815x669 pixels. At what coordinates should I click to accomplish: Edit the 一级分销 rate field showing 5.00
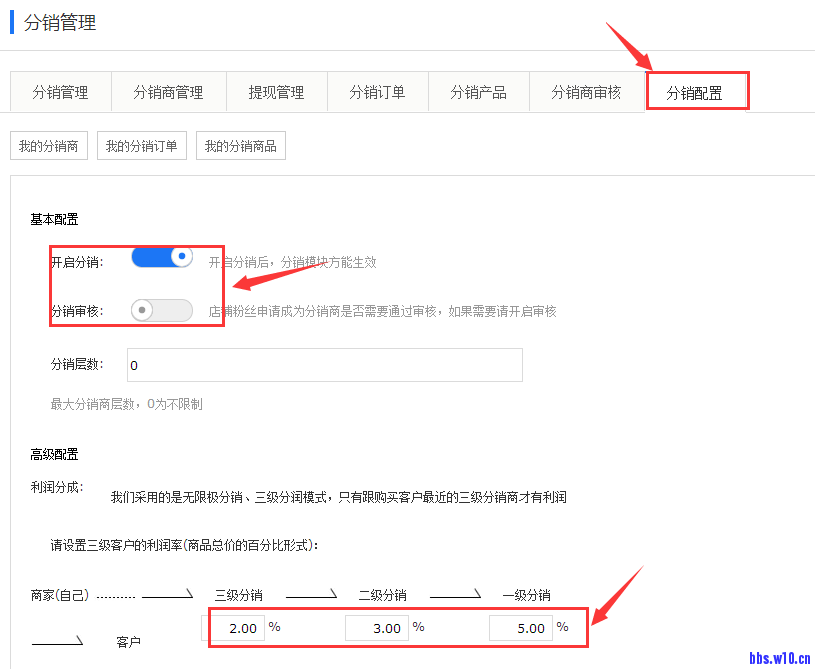pyautogui.click(x=522, y=628)
